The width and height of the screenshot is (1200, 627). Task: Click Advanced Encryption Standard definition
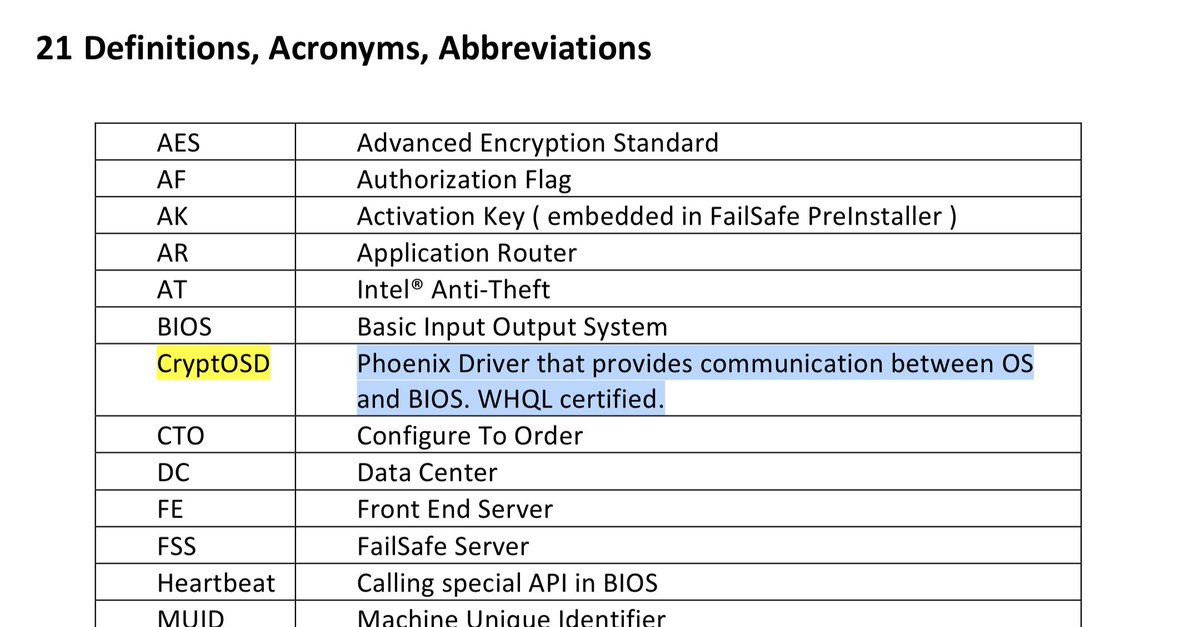click(x=537, y=143)
